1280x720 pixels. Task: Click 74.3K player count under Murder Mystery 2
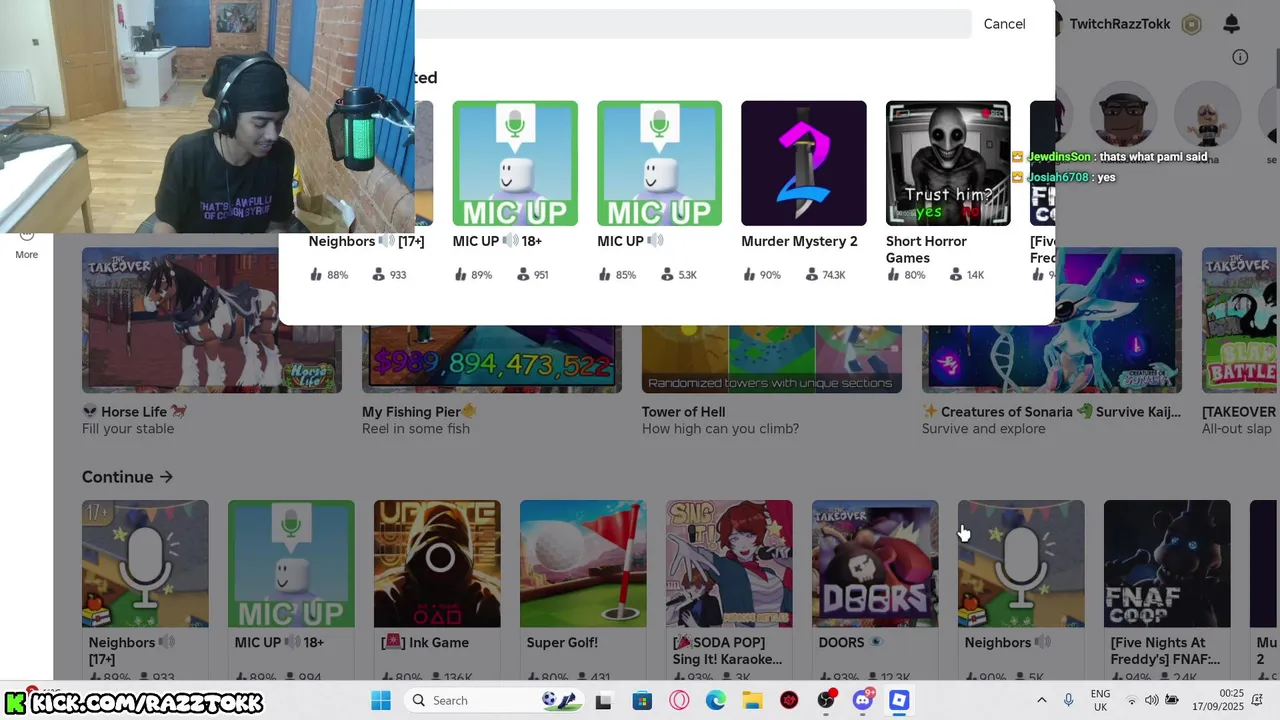click(x=826, y=275)
